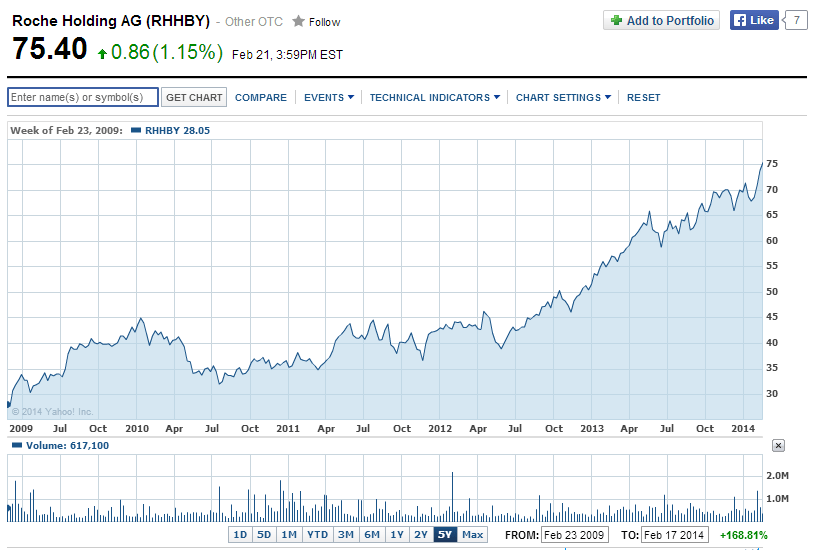Close the Volume panel with the x button
Image resolution: width=822 pixels, height=550 pixels.
pos(778,446)
